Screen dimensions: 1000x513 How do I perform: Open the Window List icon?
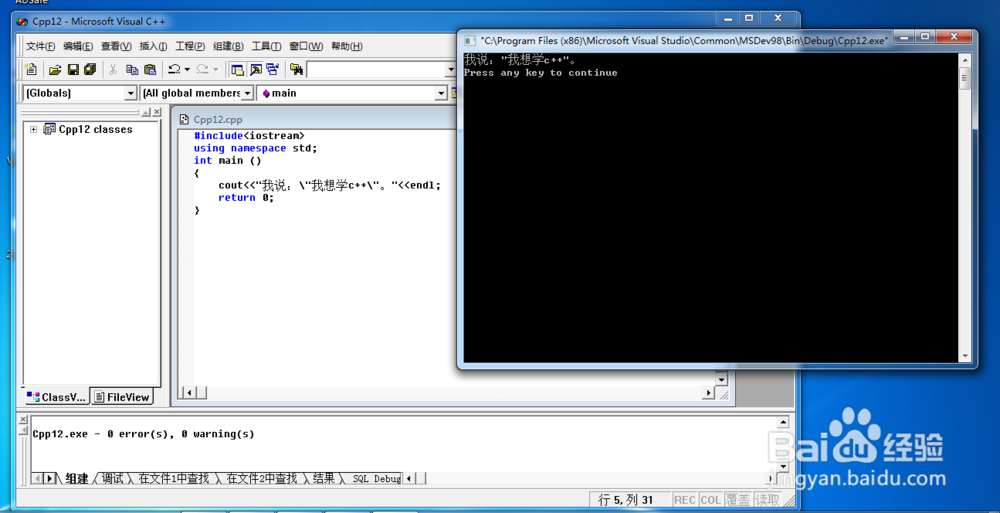click(273, 69)
